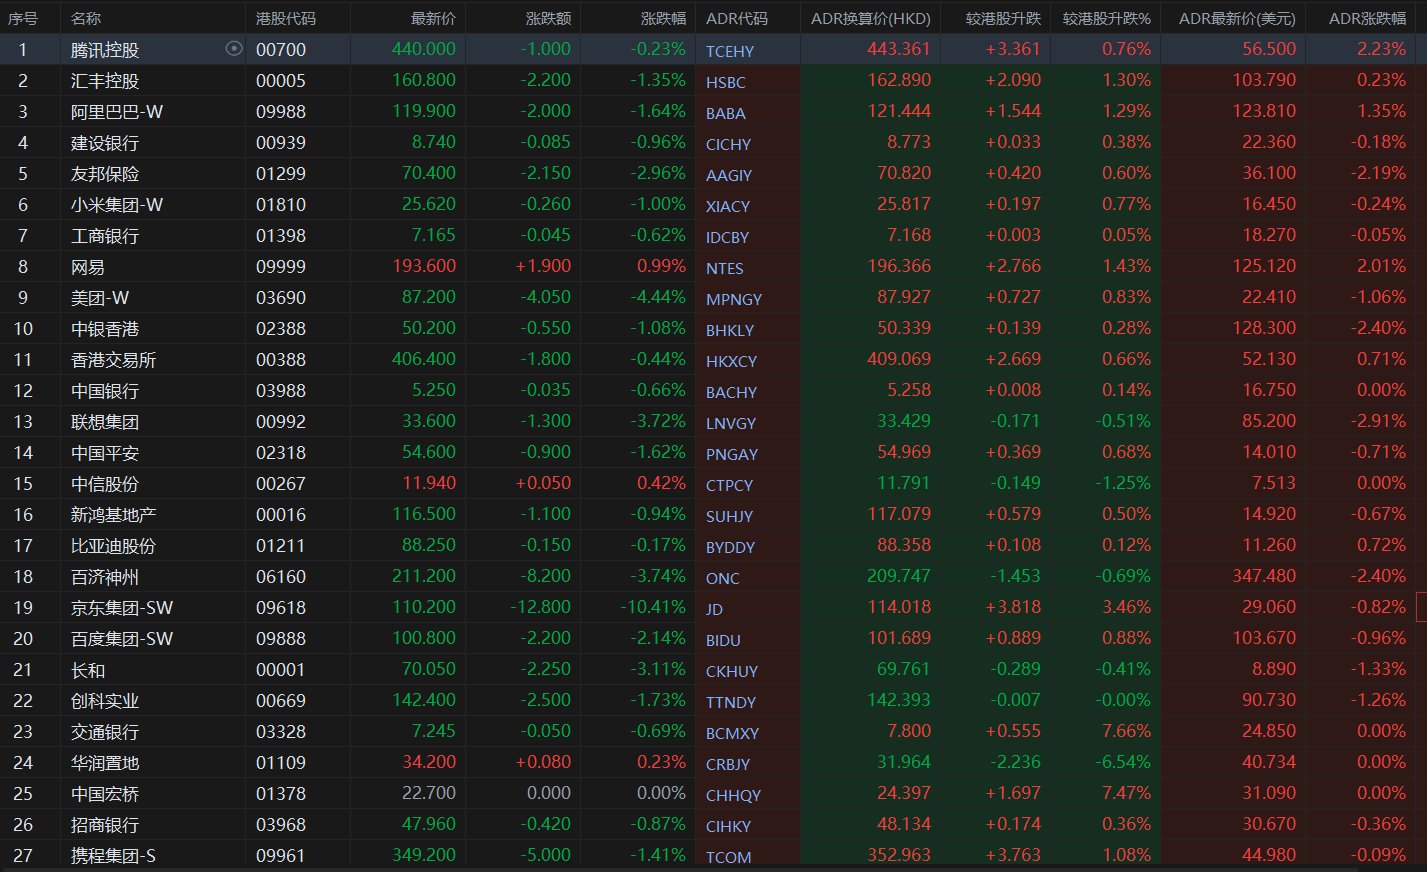The image size is (1427, 872).
Task: Select the ADR latest price 347.480
Action: coord(1264,576)
